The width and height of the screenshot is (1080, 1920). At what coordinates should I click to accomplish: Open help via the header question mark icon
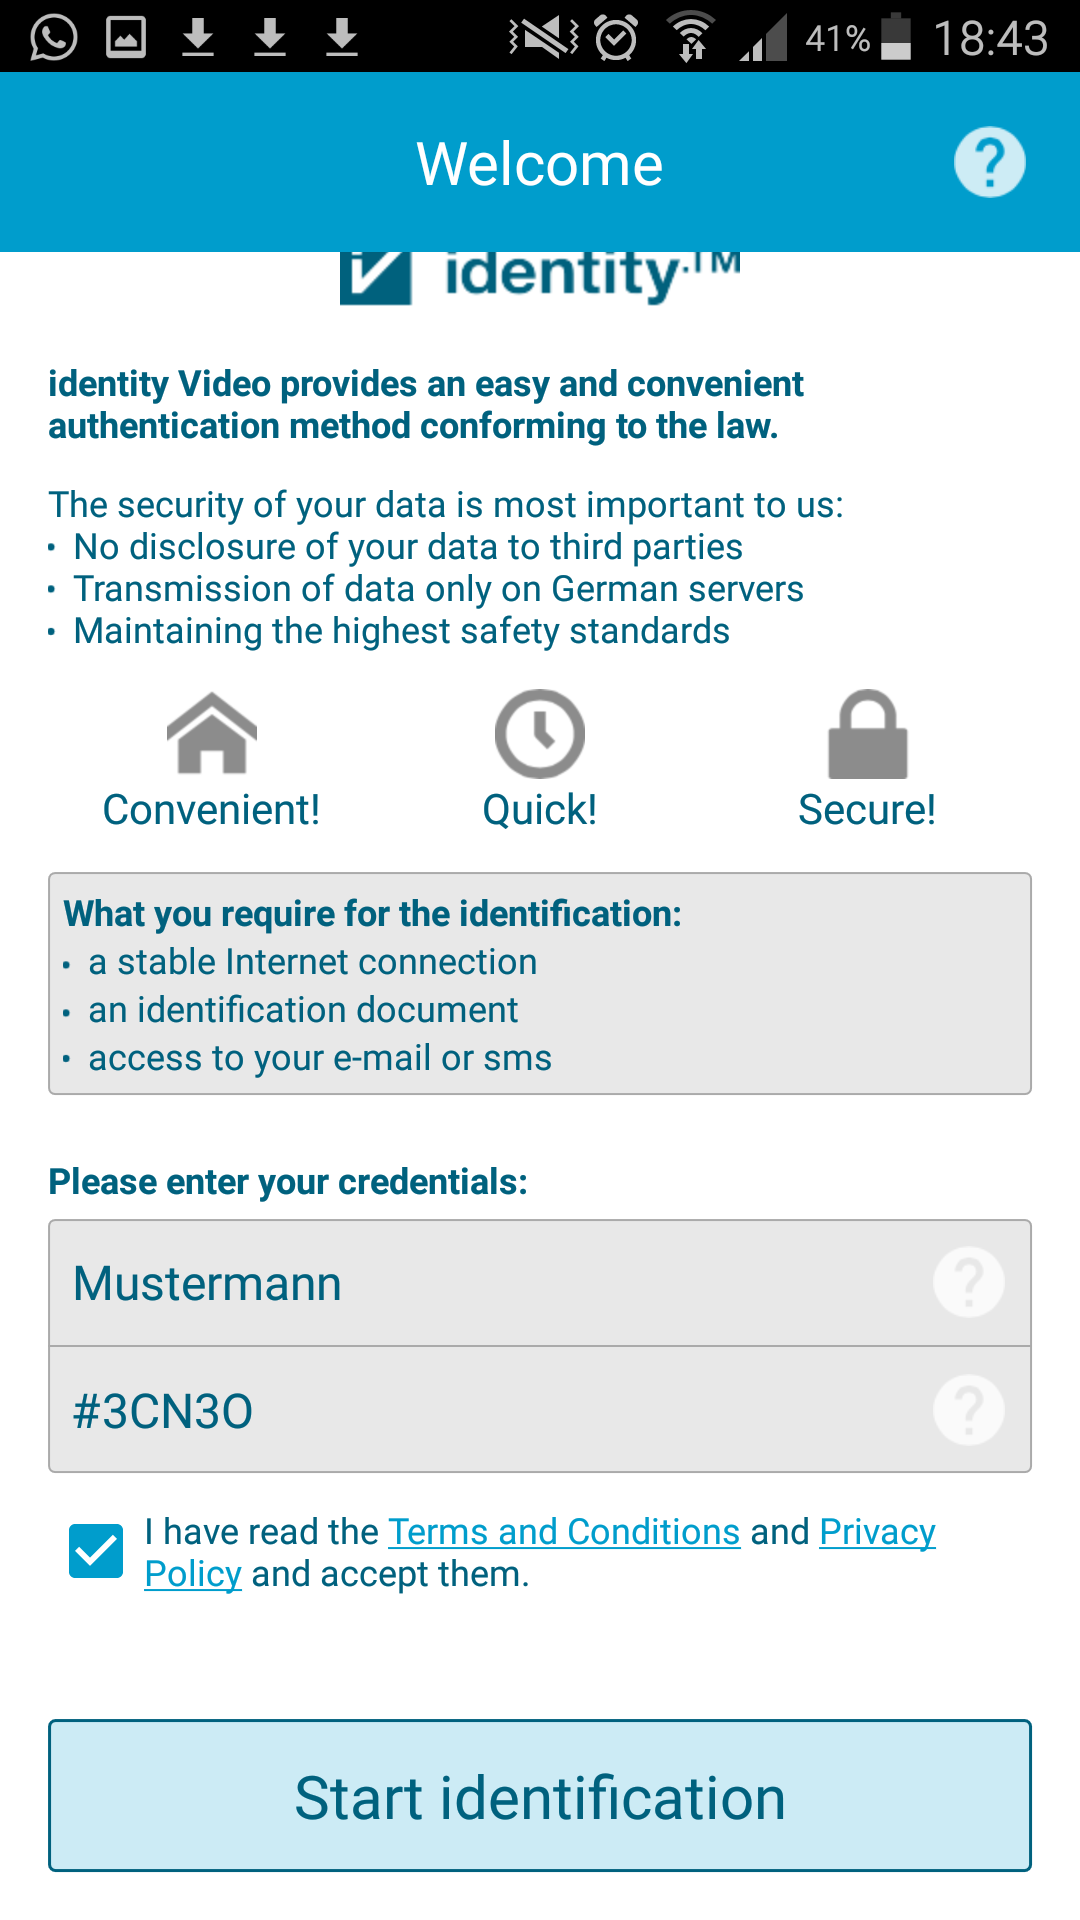point(989,162)
